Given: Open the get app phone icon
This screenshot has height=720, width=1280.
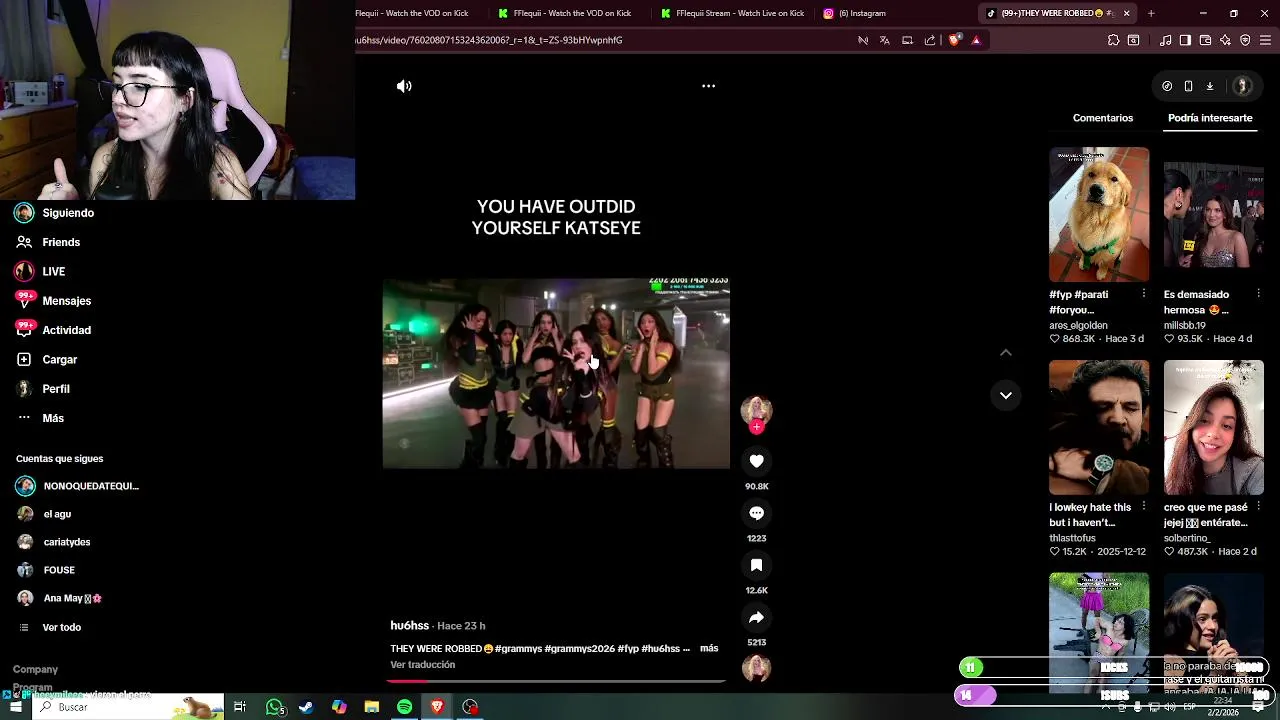Looking at the screenshot, I should pos(1188,86).
